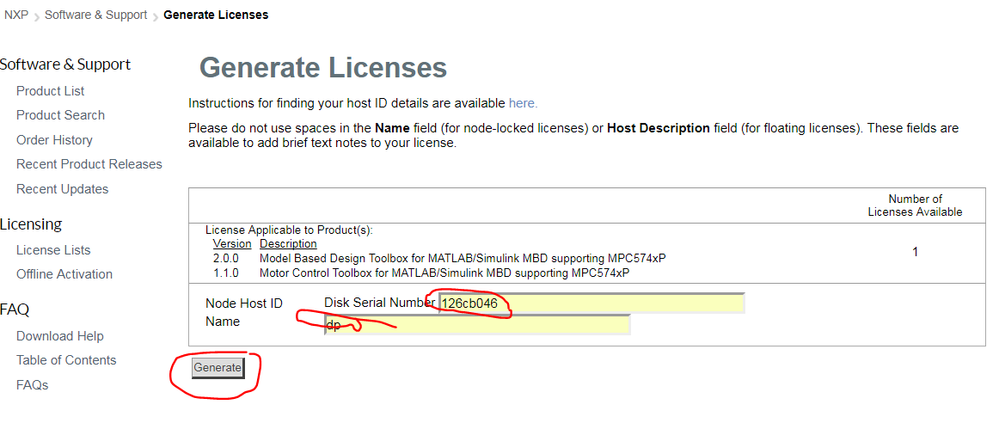Viewport: 999px width, 423px height.
Task: Select the Generate Licenses breadcrumb text
Action: point(216,15)
